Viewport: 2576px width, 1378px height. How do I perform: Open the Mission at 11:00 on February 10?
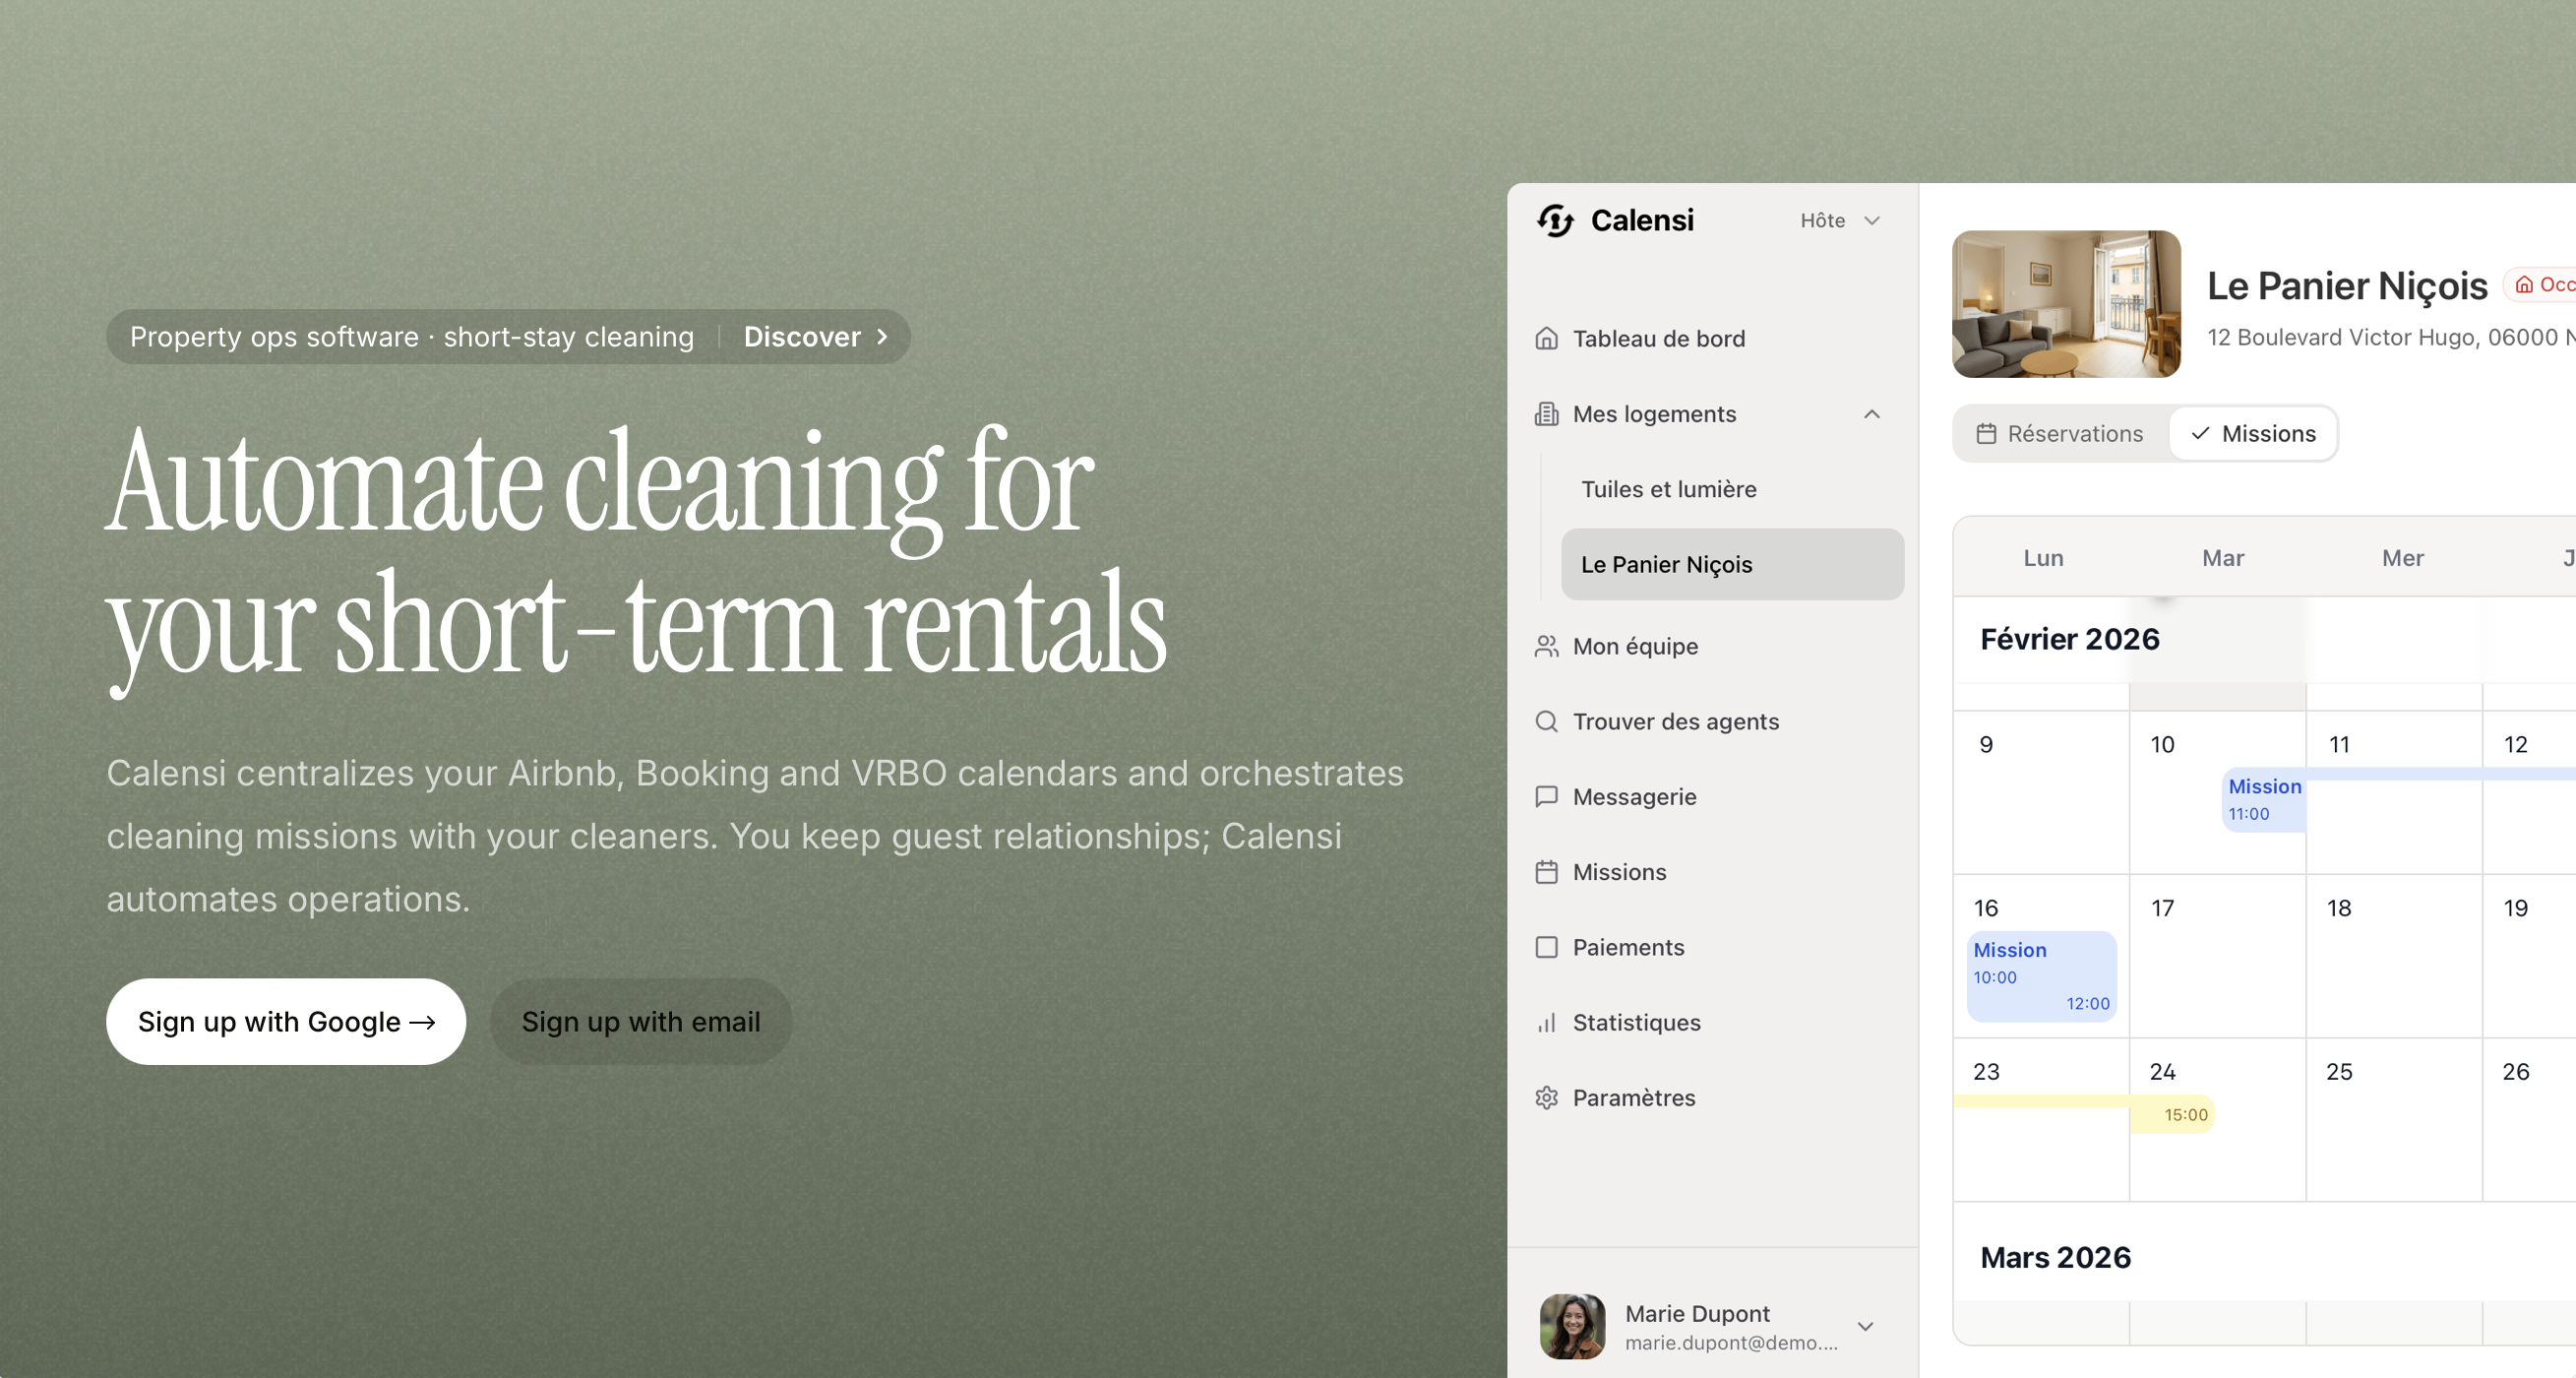tap(2264, 799)
